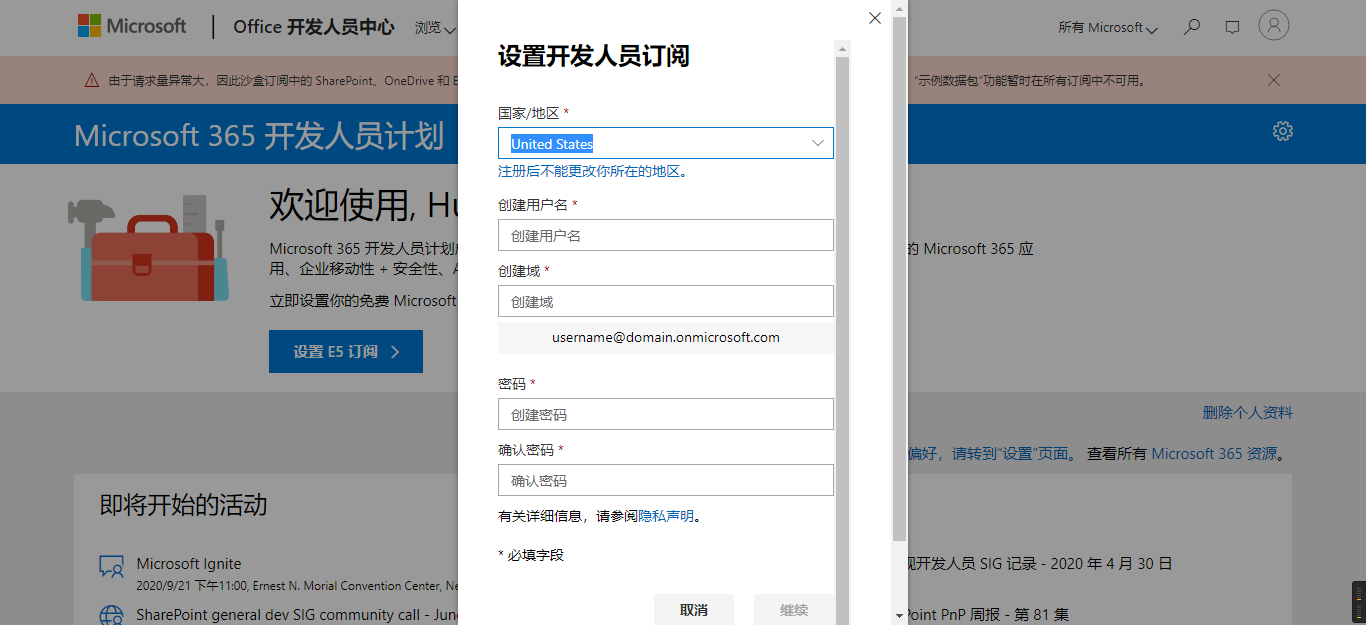Open the country/region dropdown showing United States
The width and height of the screenshot is (1366, 625).
pyautogui.click(x=666, y=143)
